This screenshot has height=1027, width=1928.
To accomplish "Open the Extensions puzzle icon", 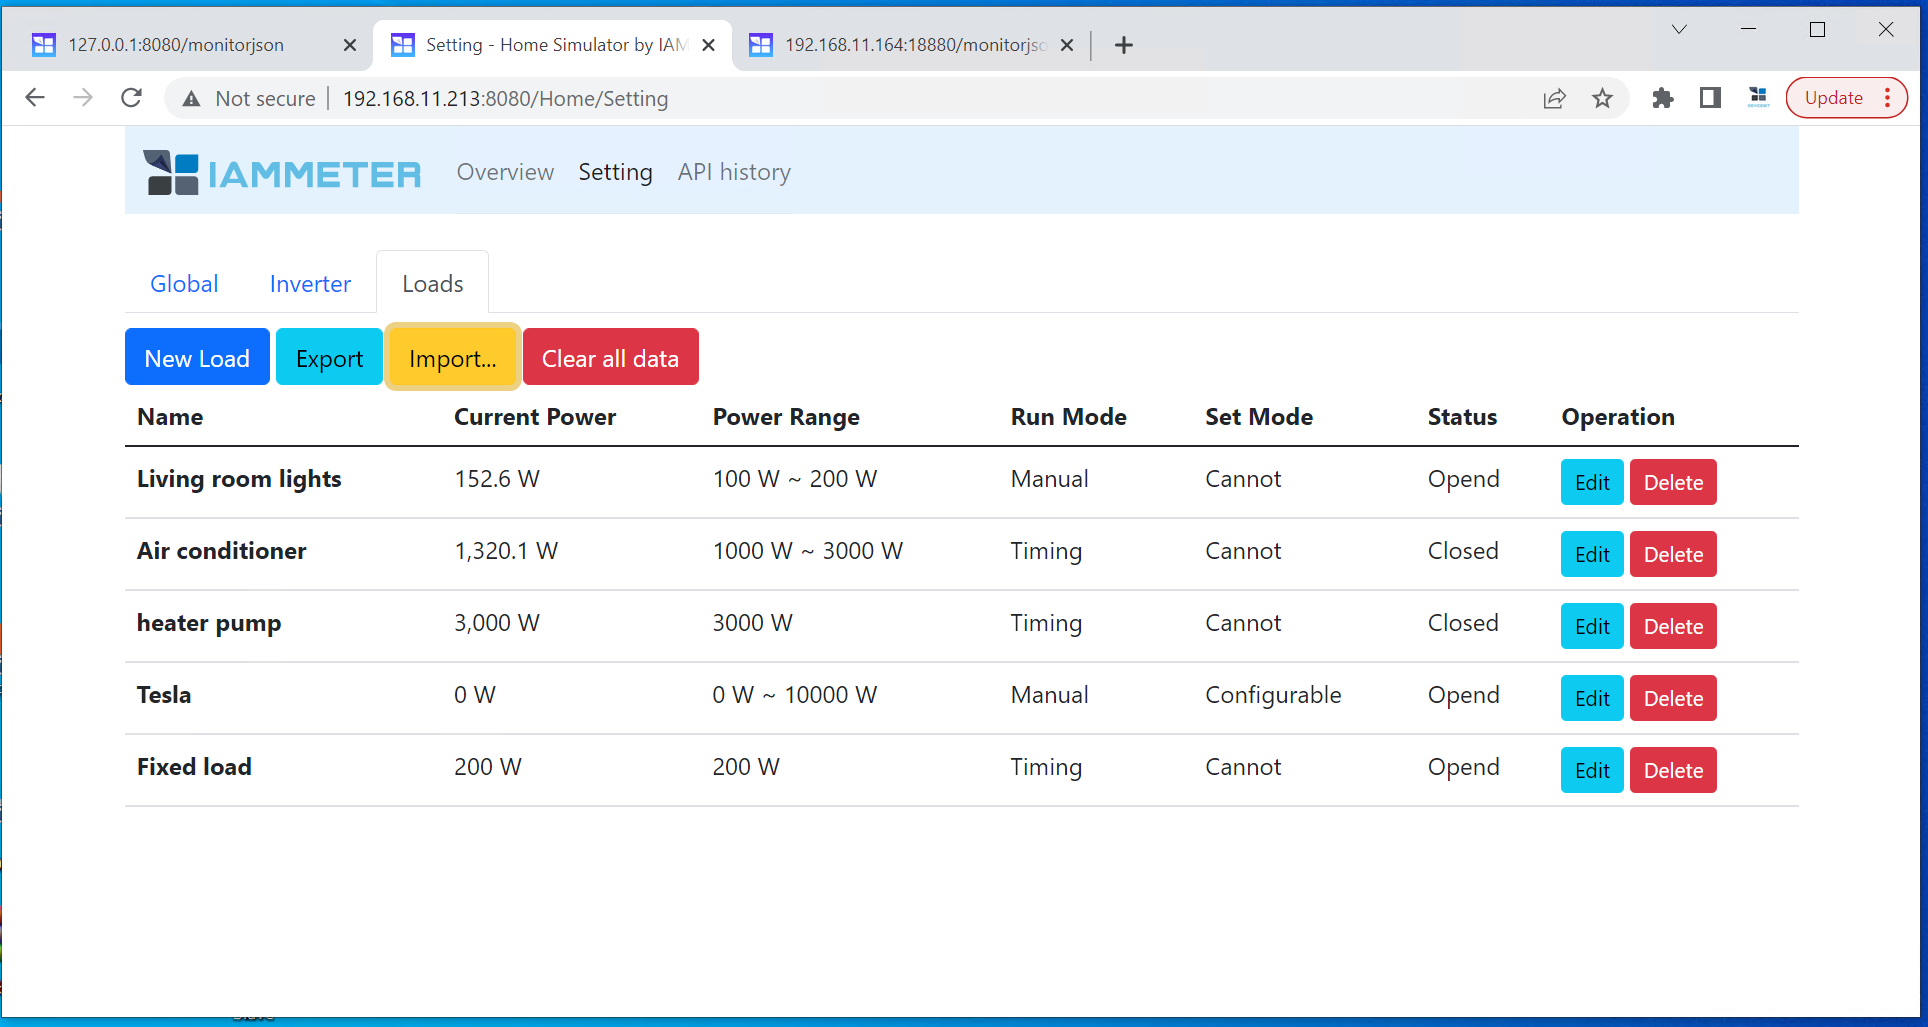I will click(1662, 98).
